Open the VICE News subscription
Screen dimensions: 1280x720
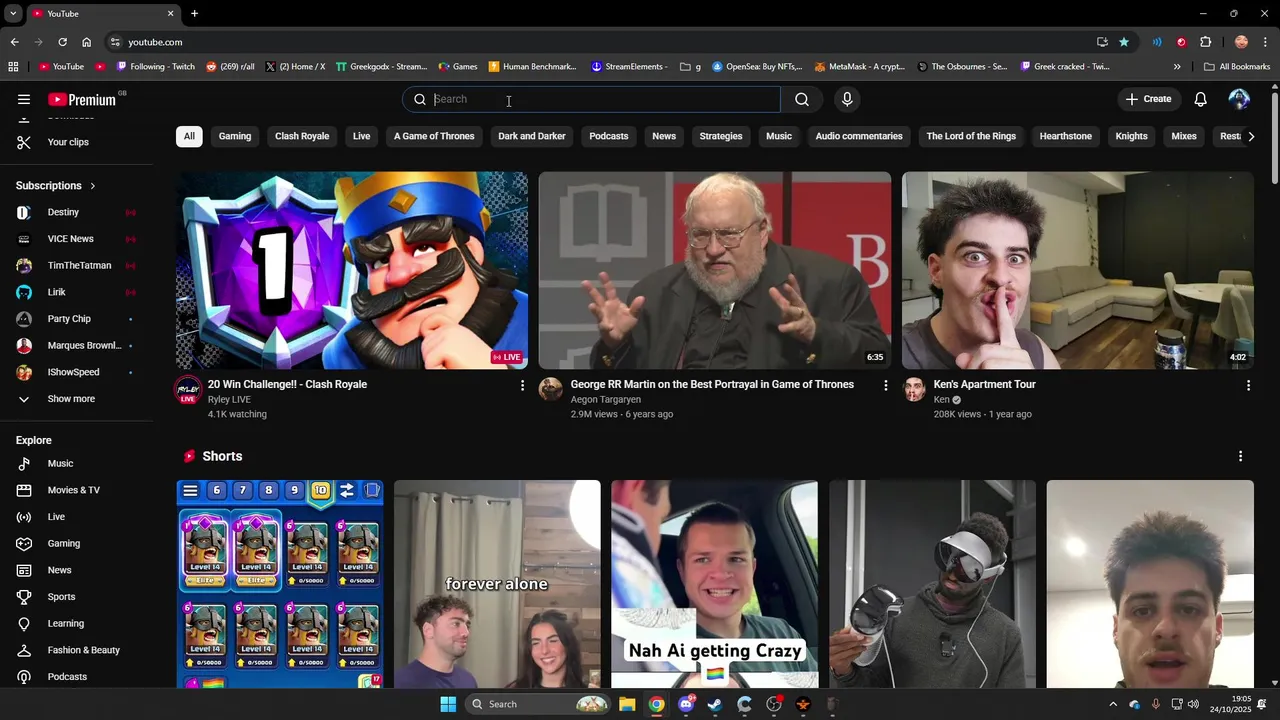tap(77, 239)
